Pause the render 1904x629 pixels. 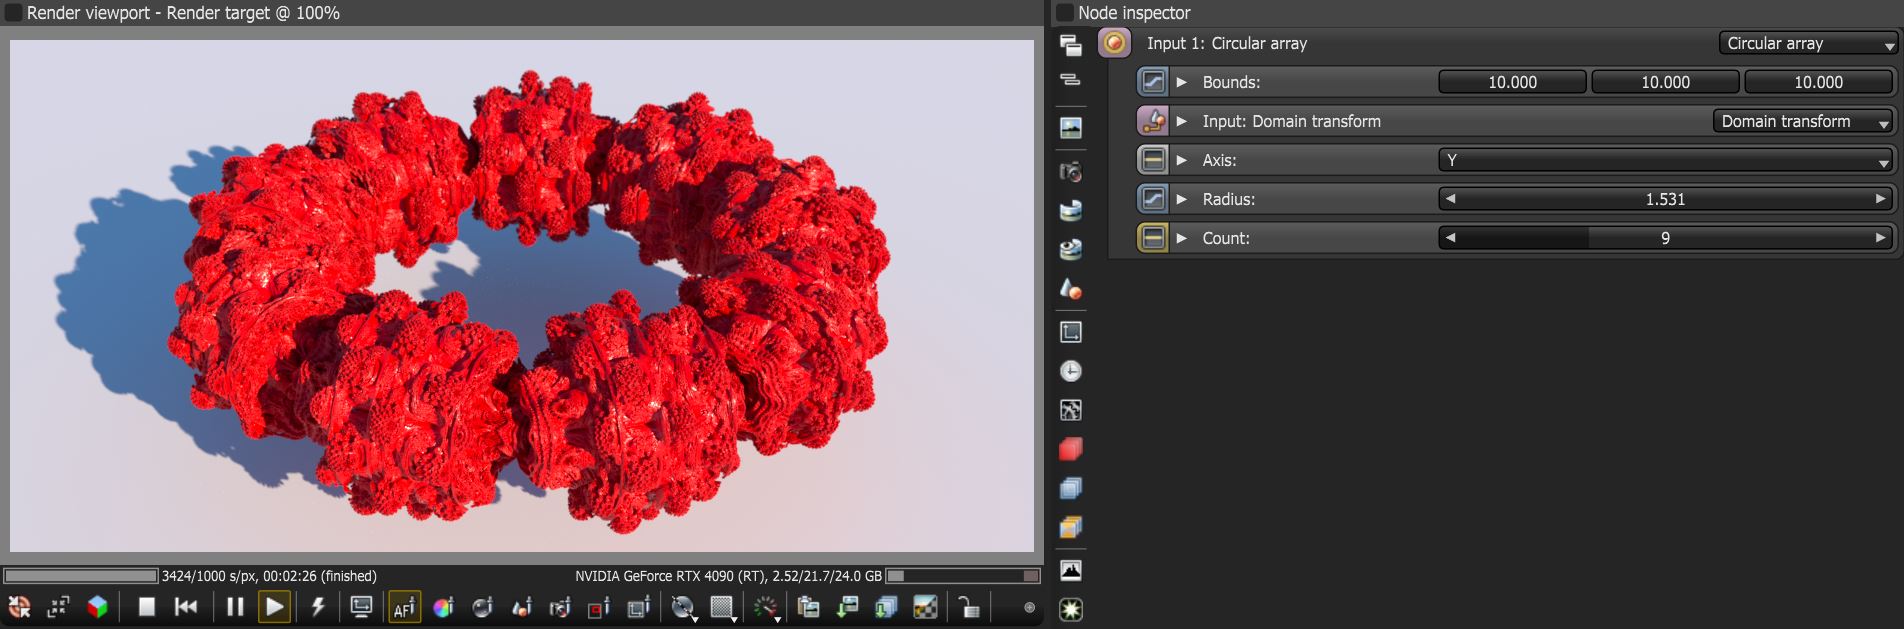click(235, 607)
